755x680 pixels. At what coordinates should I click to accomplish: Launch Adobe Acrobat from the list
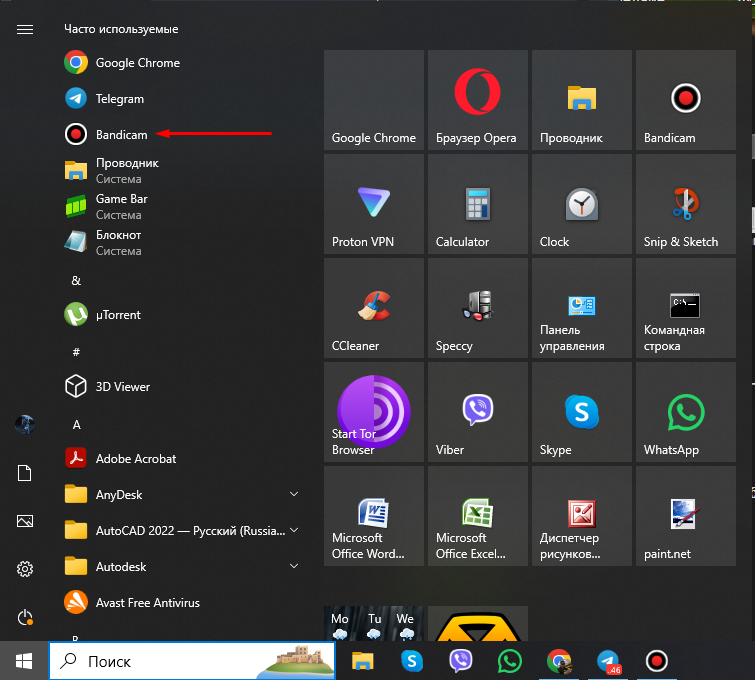pyautogui.click(x=181, y=458)
